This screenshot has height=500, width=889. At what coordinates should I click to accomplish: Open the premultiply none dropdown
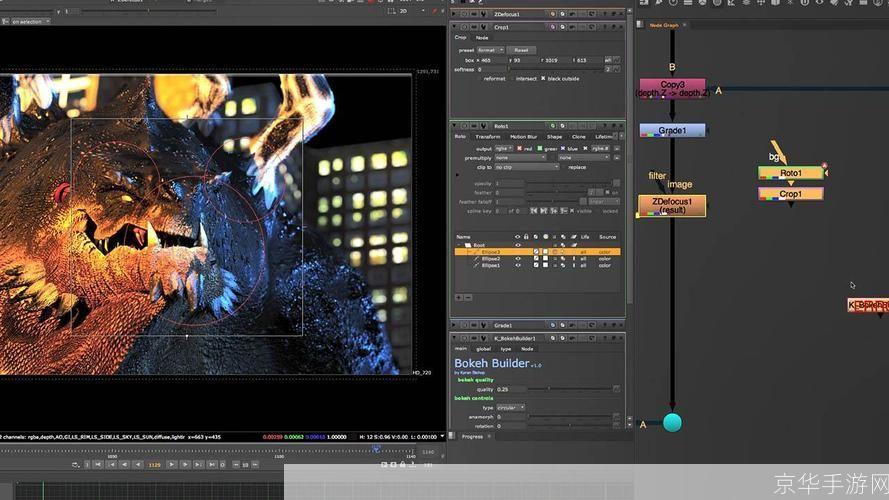(x=520, y=158)
